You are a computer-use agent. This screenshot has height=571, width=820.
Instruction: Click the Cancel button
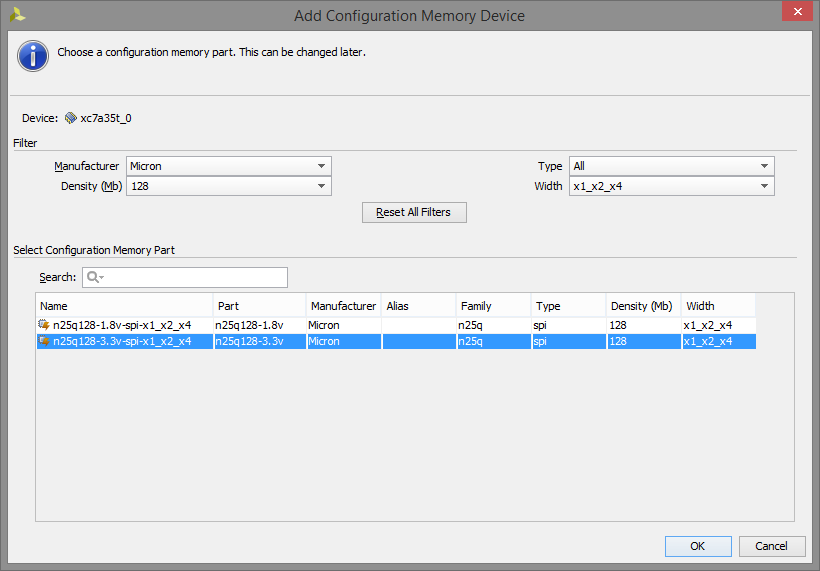tap(772, 546)
